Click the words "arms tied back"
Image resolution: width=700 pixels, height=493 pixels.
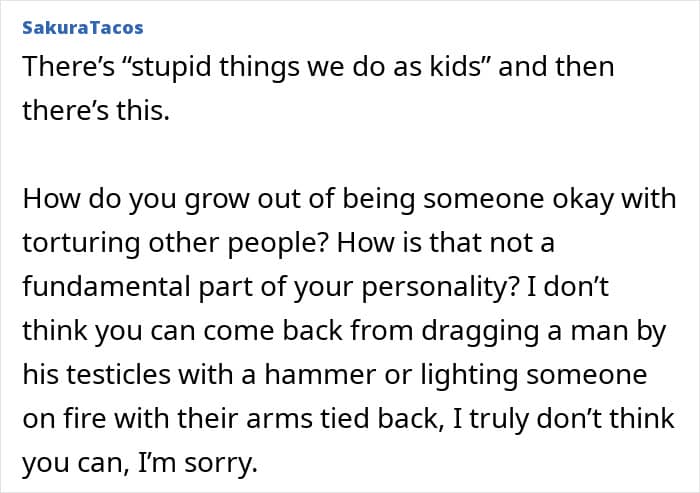342,419
